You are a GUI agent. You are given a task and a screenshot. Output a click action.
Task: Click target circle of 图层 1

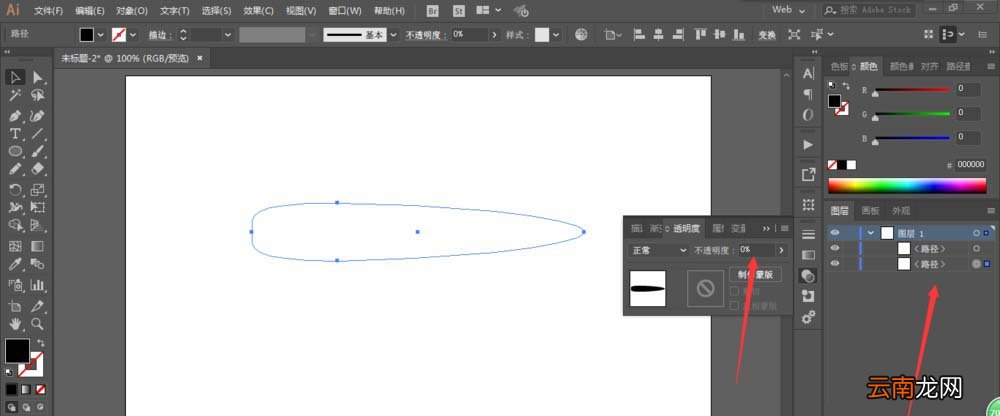point(976,233)
